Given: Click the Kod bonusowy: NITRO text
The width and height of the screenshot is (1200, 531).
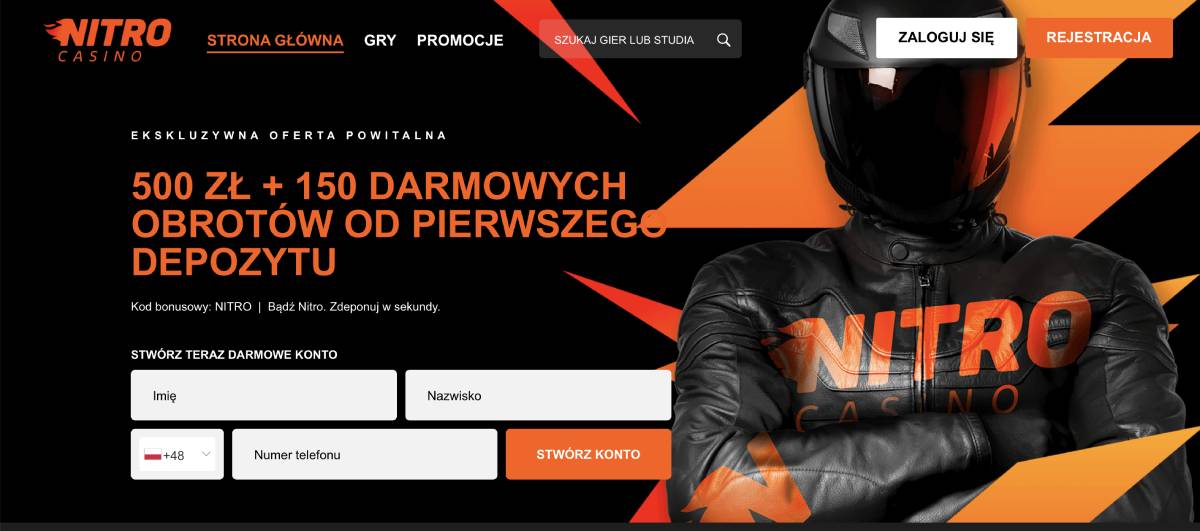Looking at the screenshot, I should (x=191, y=307).
